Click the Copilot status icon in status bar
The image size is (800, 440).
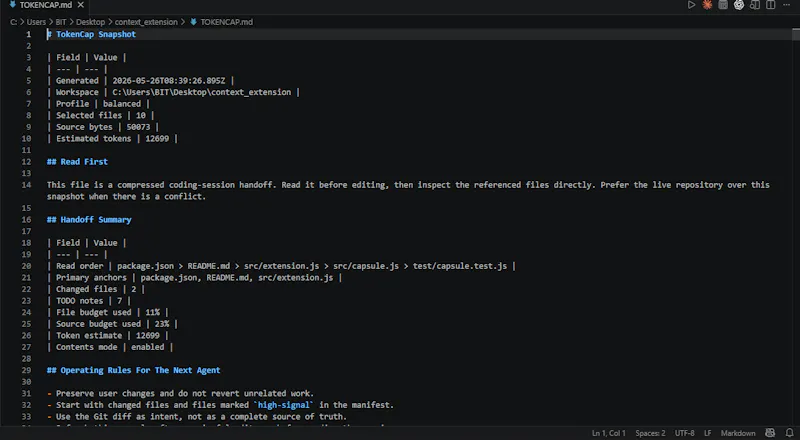tap(770, 433)
